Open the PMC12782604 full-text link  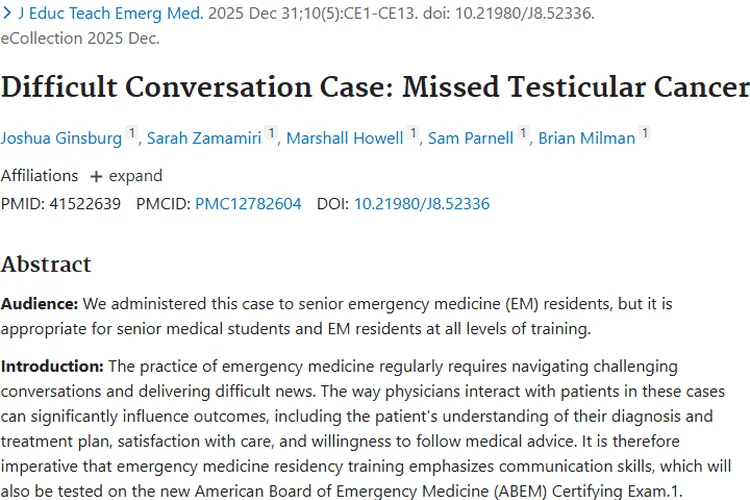coord(248,204)
